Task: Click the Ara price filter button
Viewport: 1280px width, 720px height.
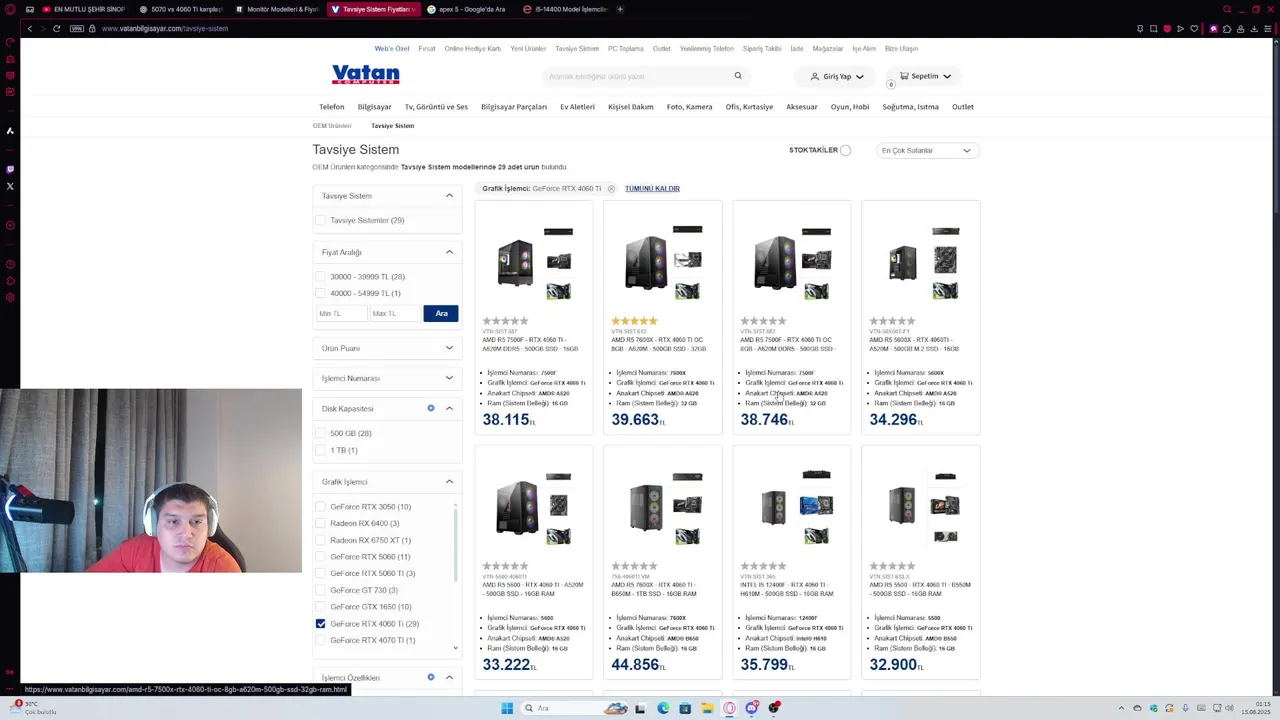Action: click(x=441, y=313)
